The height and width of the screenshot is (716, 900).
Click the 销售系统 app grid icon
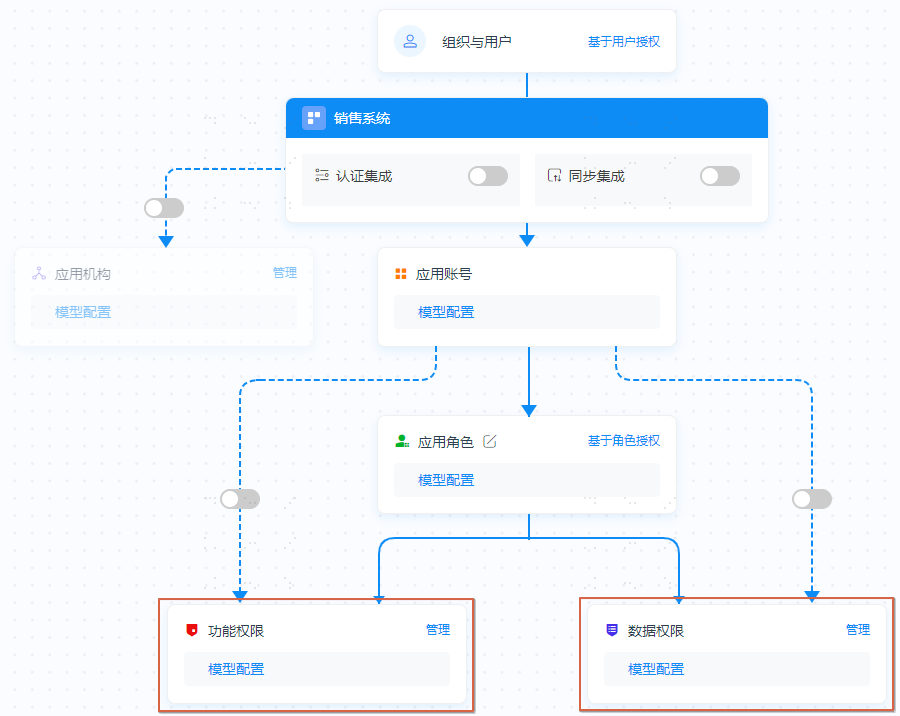pyautogui.click(x=313, y=118)
